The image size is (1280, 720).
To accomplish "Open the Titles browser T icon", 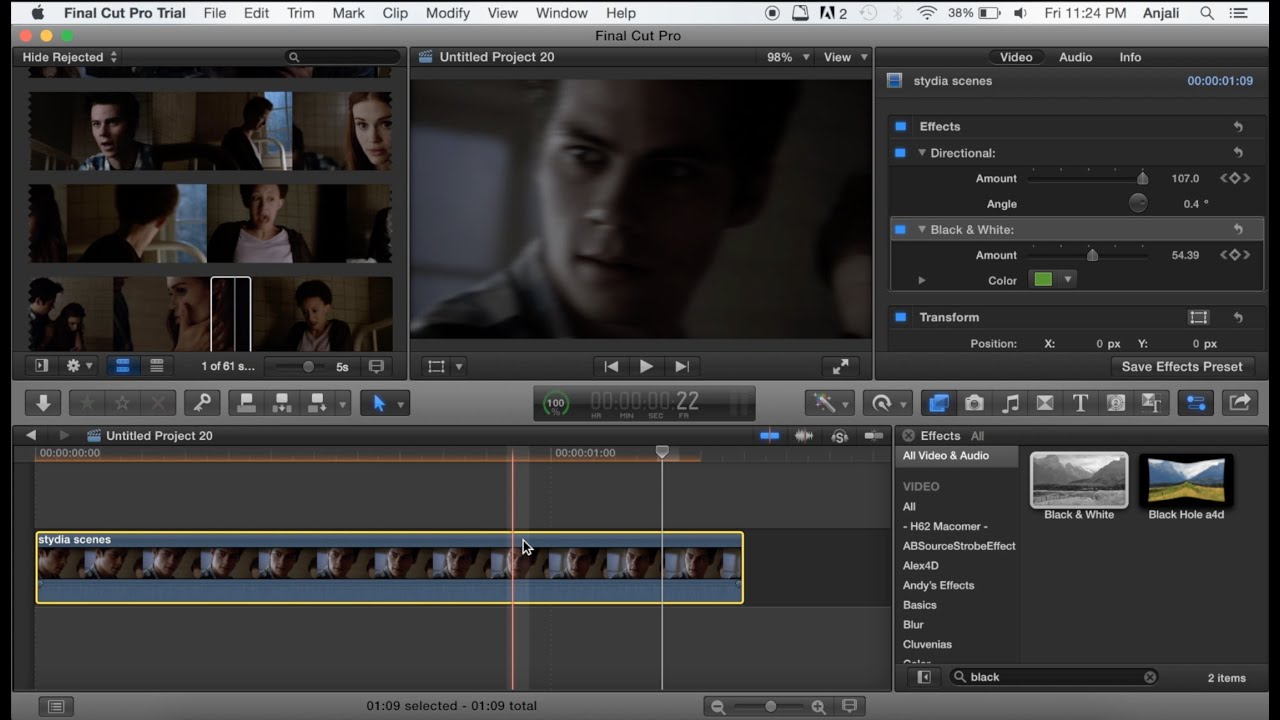I will point(1080,403).
